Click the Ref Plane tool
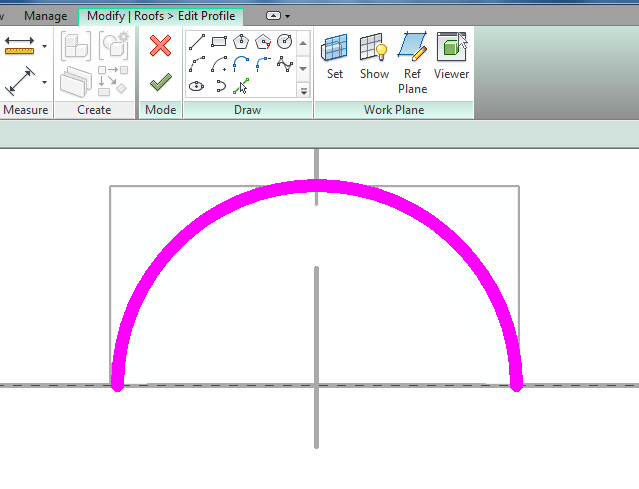Screen dimensions: 639x489 click(x=412, y=60)
